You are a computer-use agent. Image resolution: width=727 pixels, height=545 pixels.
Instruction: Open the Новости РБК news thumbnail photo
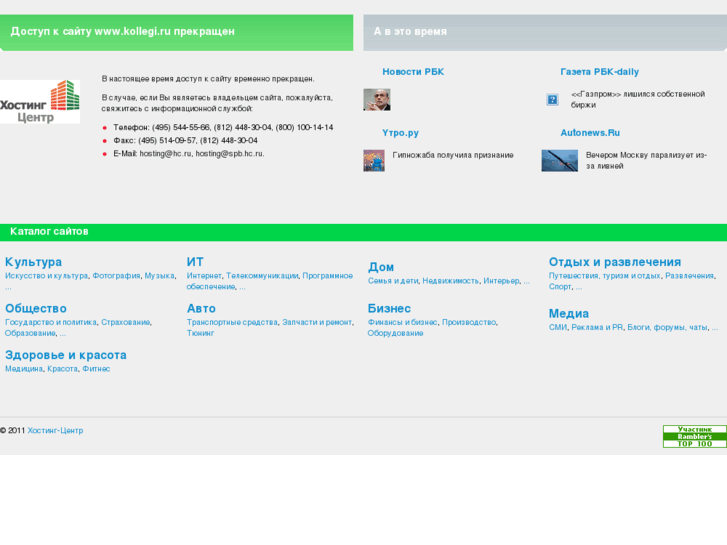(376, 100)
